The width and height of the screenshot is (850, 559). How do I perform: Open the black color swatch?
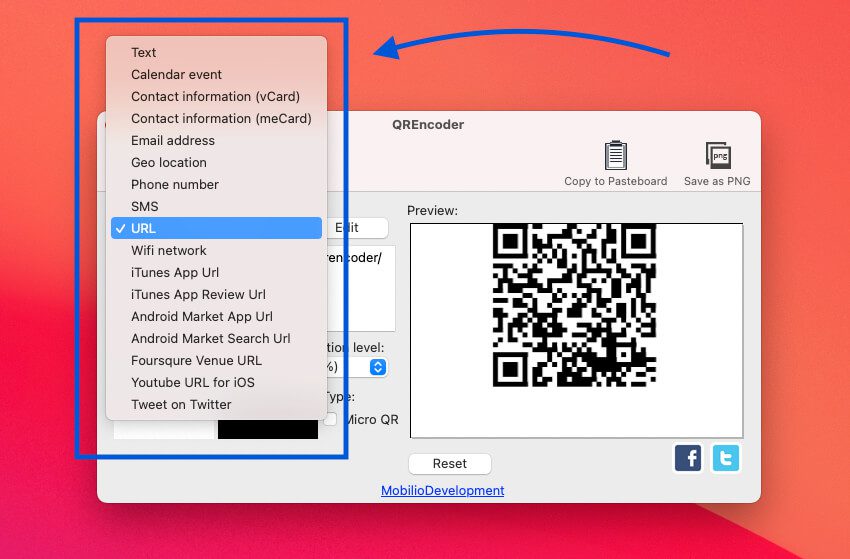tap(268, 429)
